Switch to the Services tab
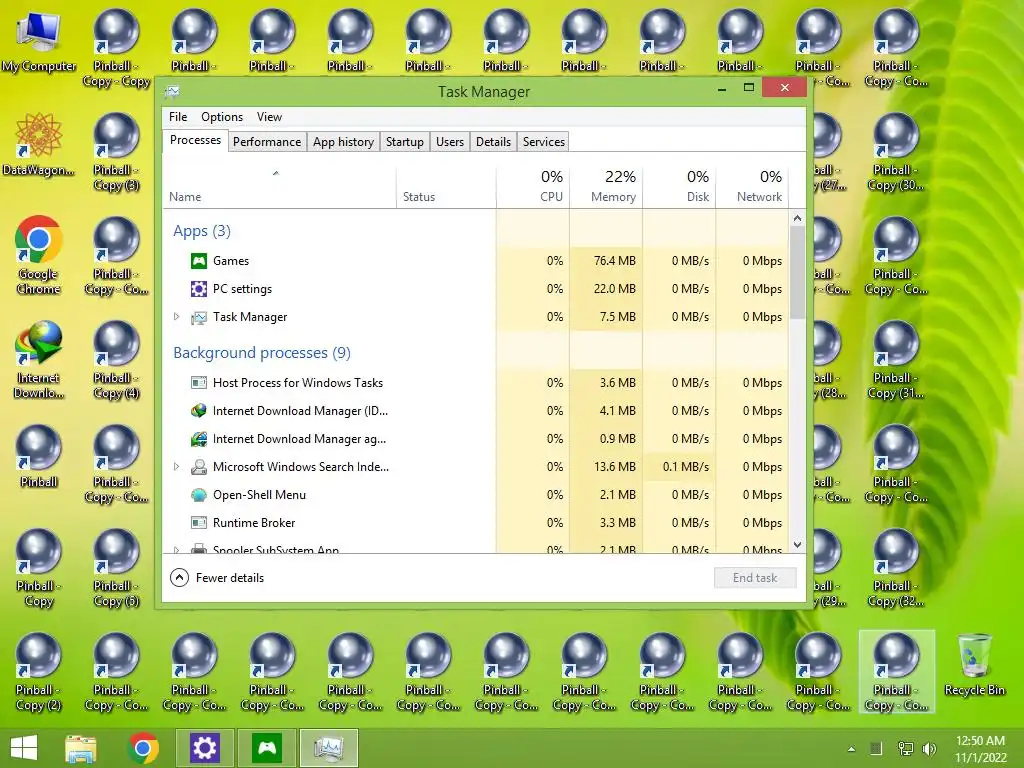 pyautogui.click(x=543, y=142)
